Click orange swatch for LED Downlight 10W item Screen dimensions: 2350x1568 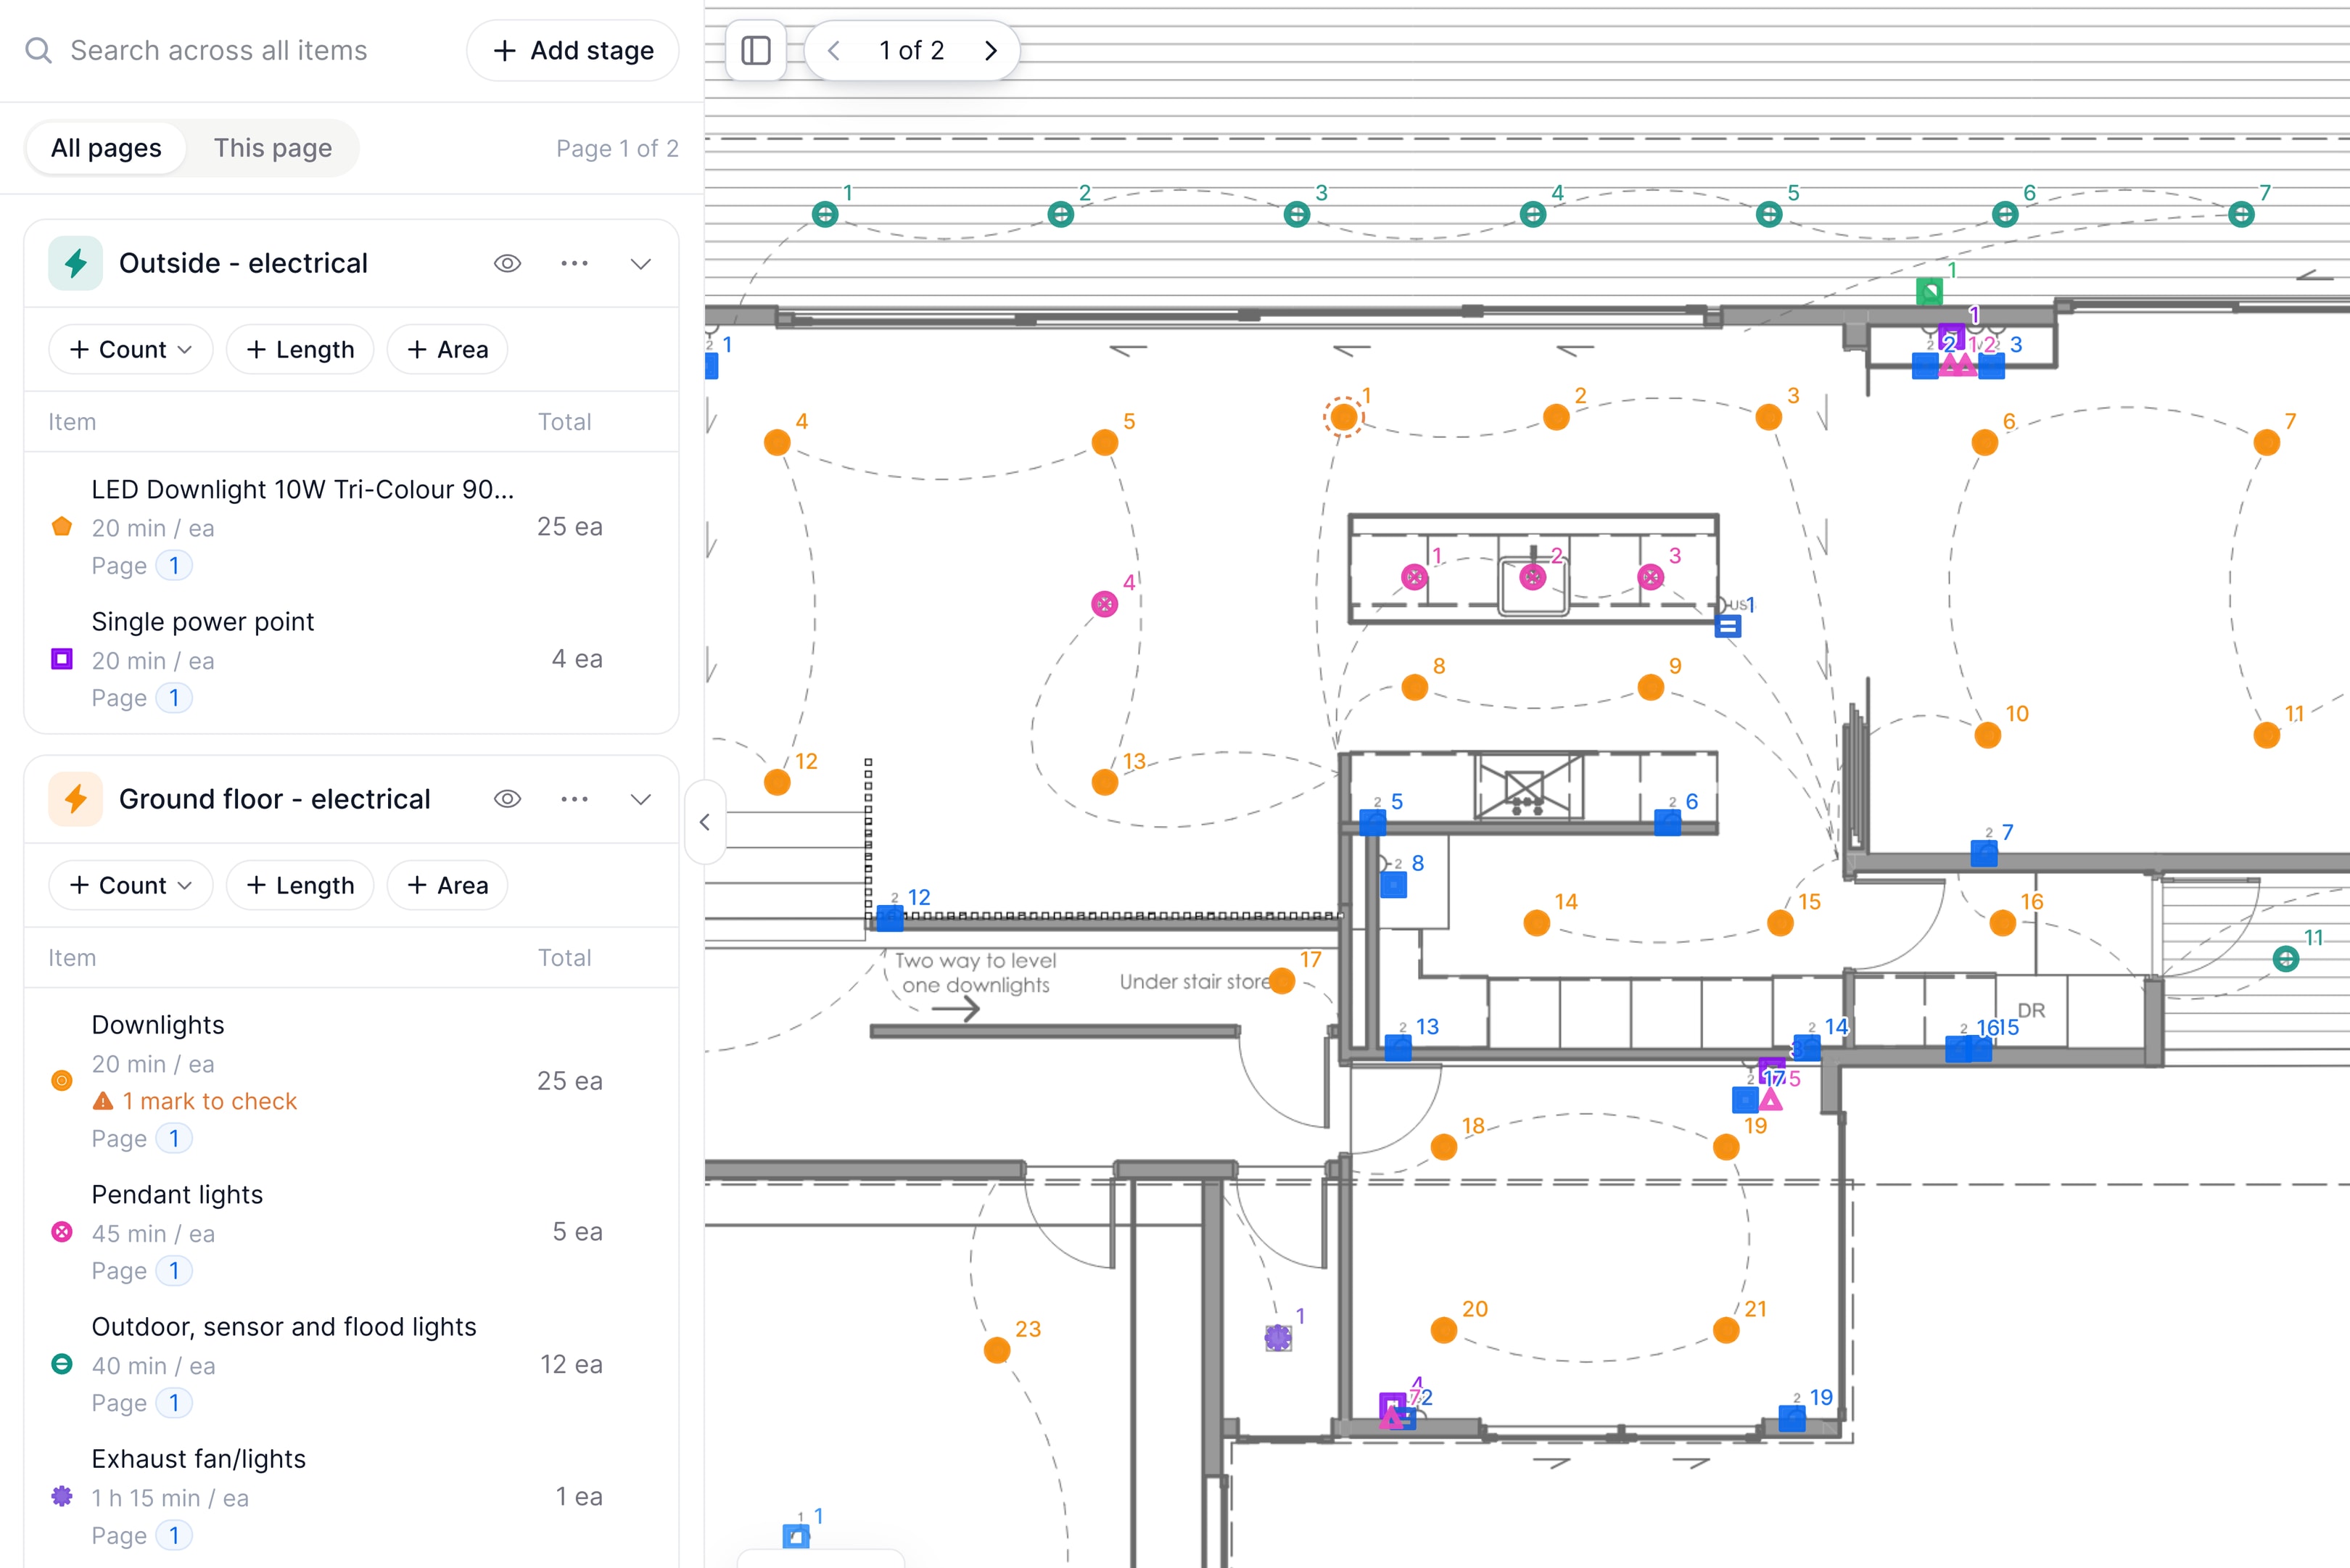(x=62, y=526)
